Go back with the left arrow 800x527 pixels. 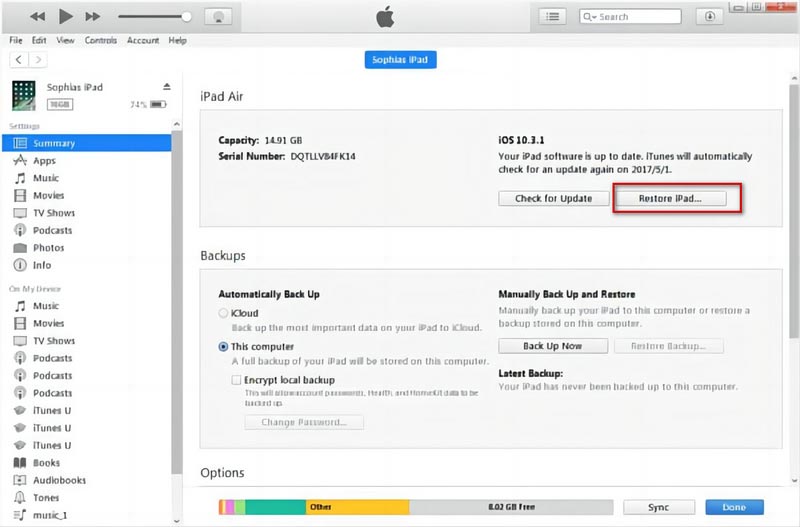point(19,60)
